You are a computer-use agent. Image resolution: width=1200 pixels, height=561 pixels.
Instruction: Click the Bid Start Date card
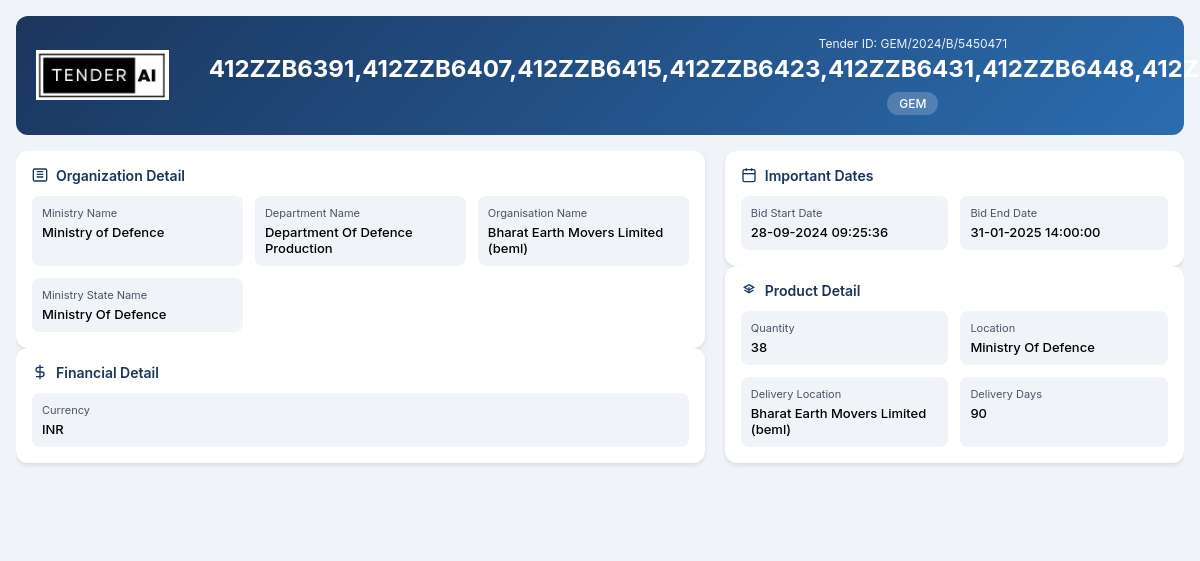(844, 223)
